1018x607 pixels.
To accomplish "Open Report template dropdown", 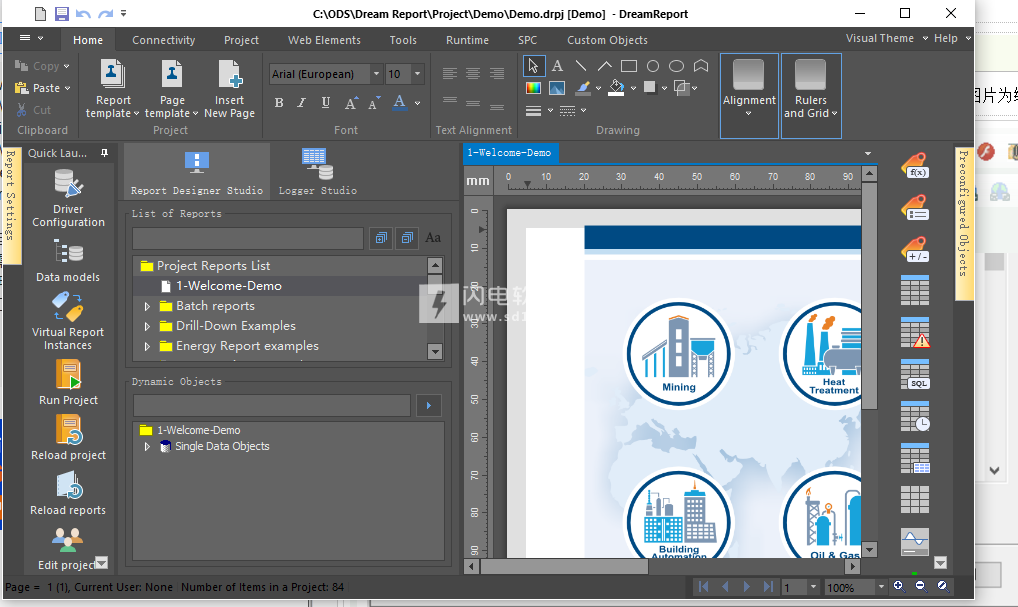I will click(x=112, y=90).
